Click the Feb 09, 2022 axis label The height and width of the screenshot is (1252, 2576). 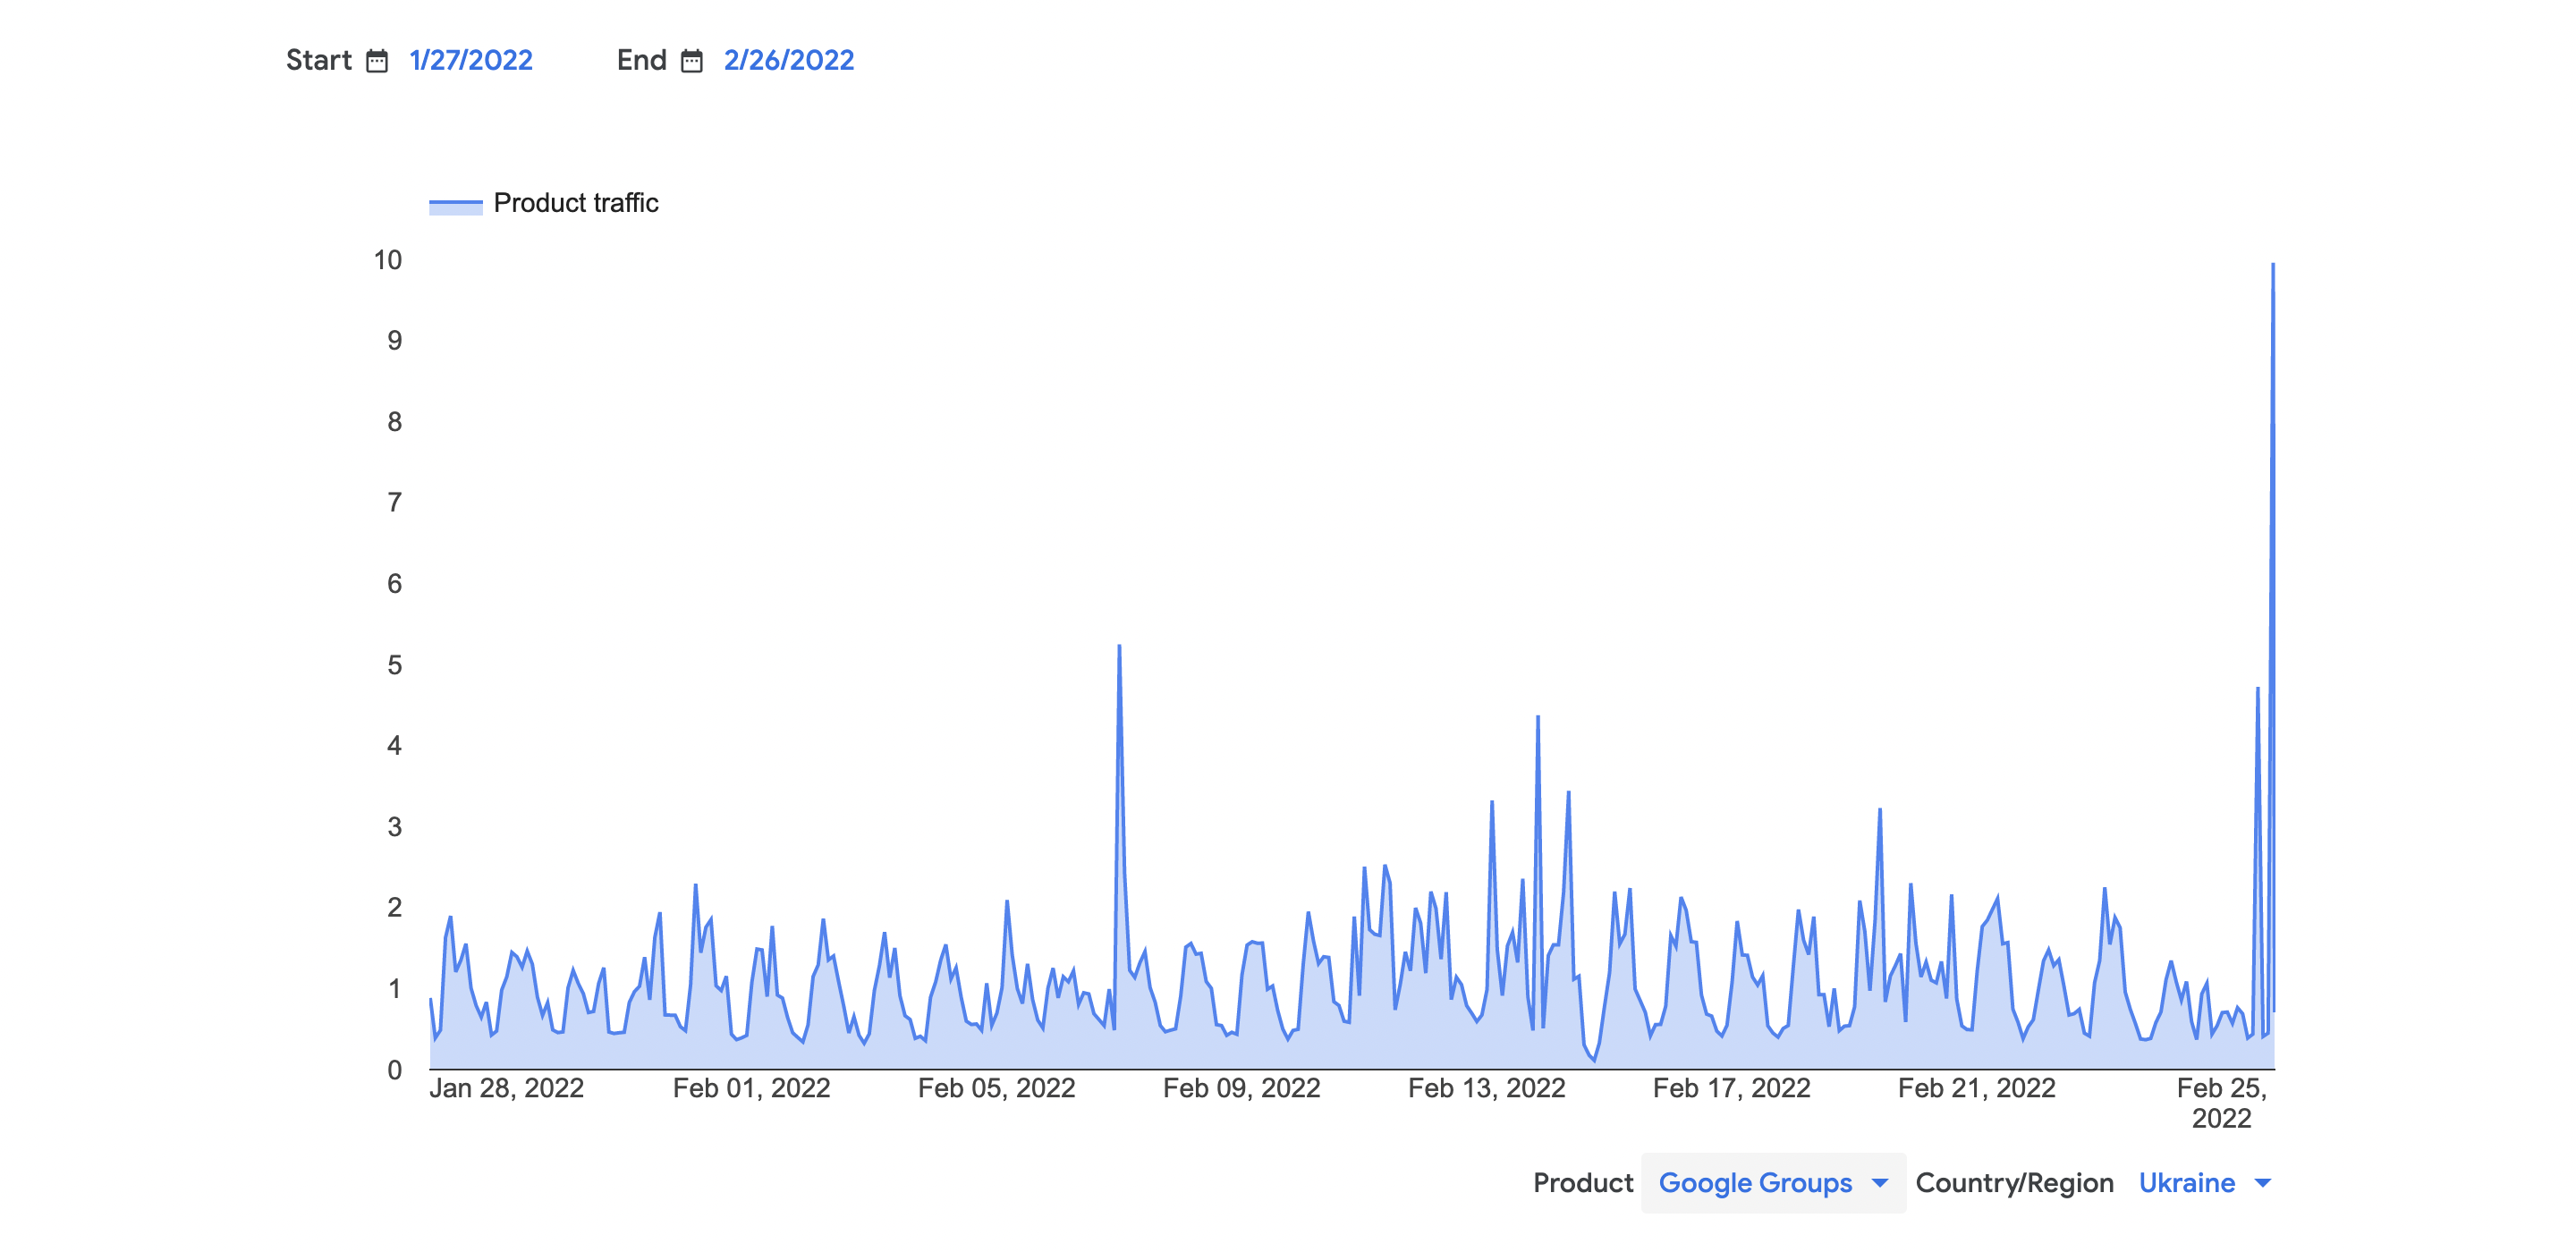click(x=1241, y=1088)
